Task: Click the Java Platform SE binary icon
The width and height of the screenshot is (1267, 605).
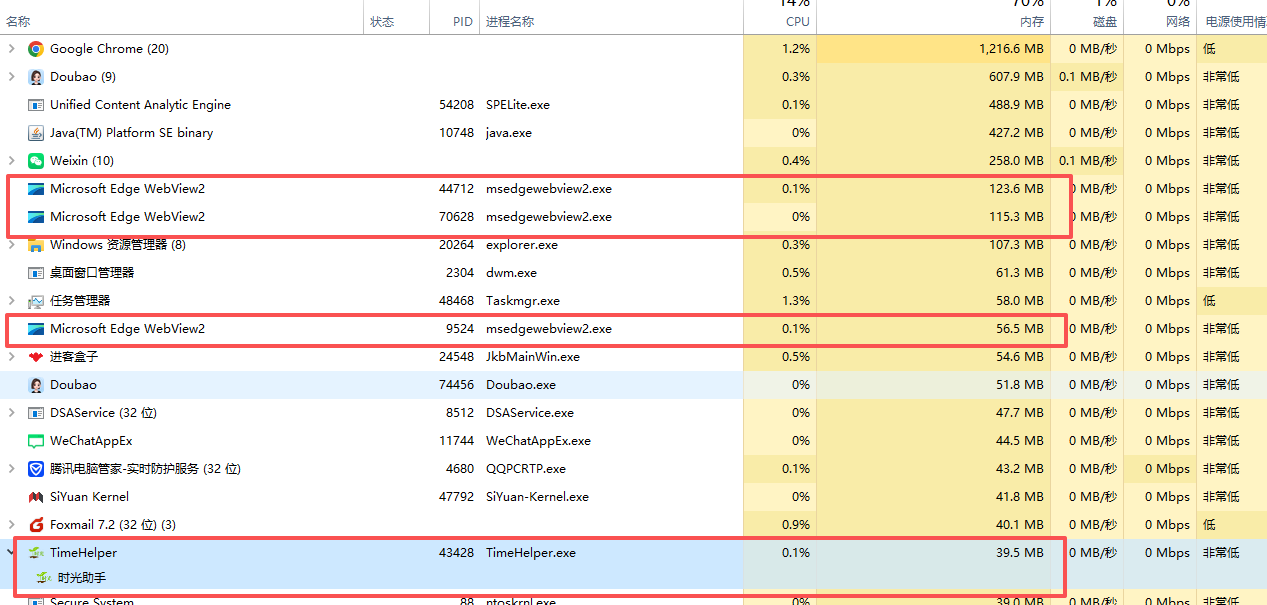Action: pos(36,133)
